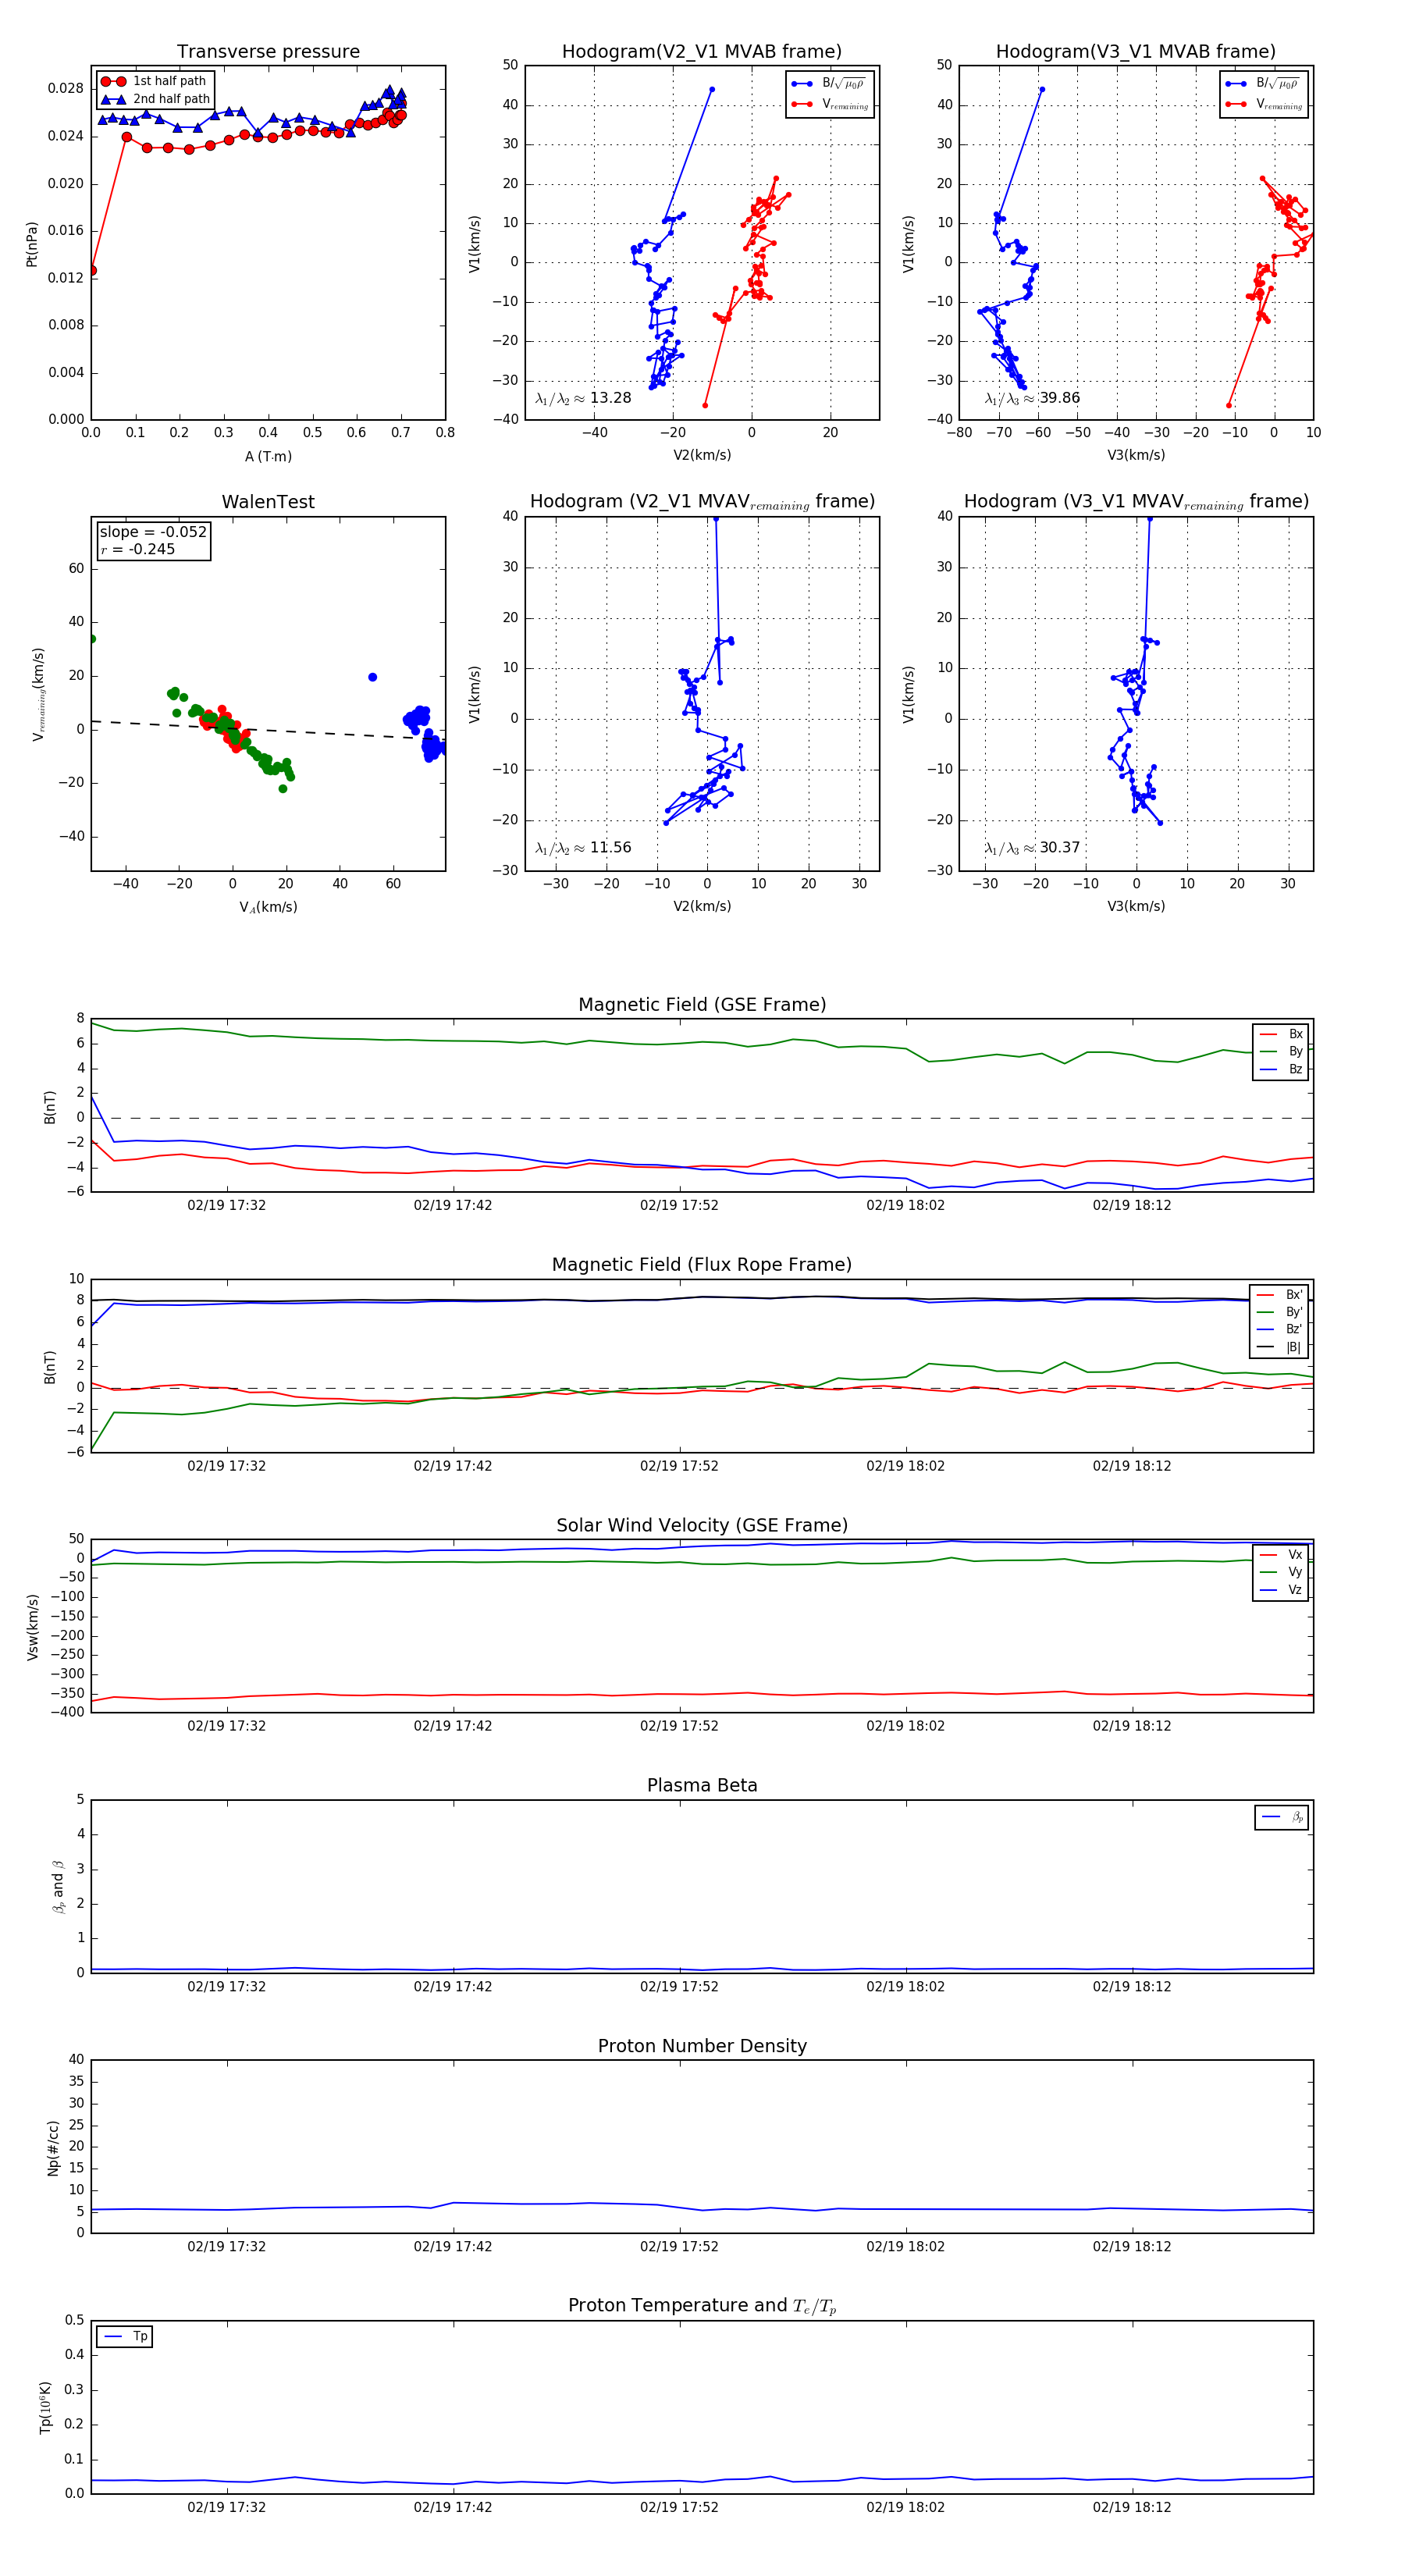The width and height of the screenshot is (1405, 2576).
Task: Click the 'Bz' legend entry in GSE magnetic field
Action: [1281, 1069]
